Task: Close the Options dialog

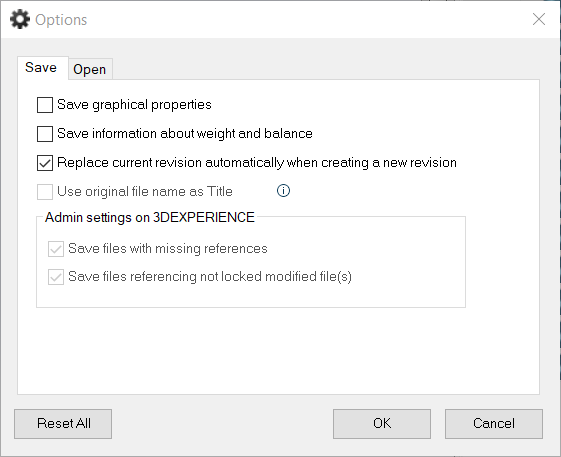Action: pos(539,19)
